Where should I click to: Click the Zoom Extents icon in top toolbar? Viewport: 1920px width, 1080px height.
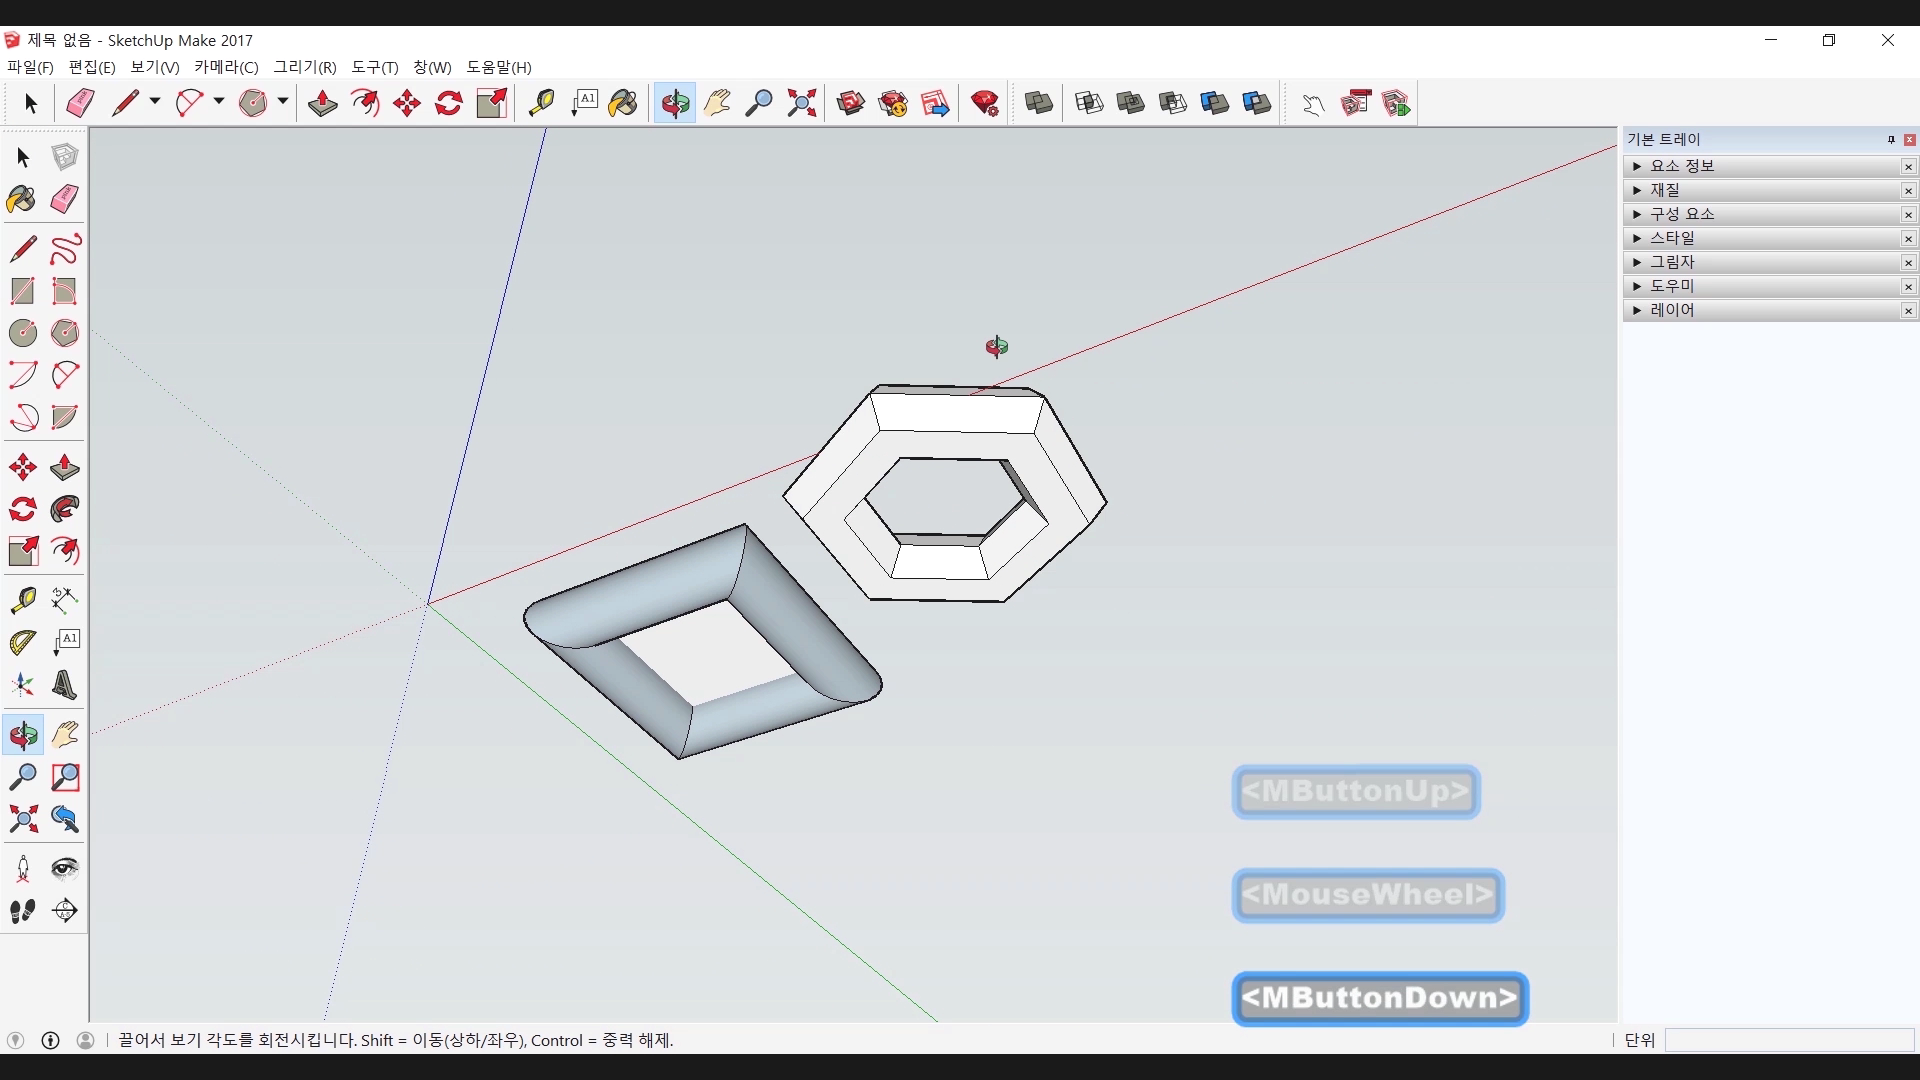point(801,103)
